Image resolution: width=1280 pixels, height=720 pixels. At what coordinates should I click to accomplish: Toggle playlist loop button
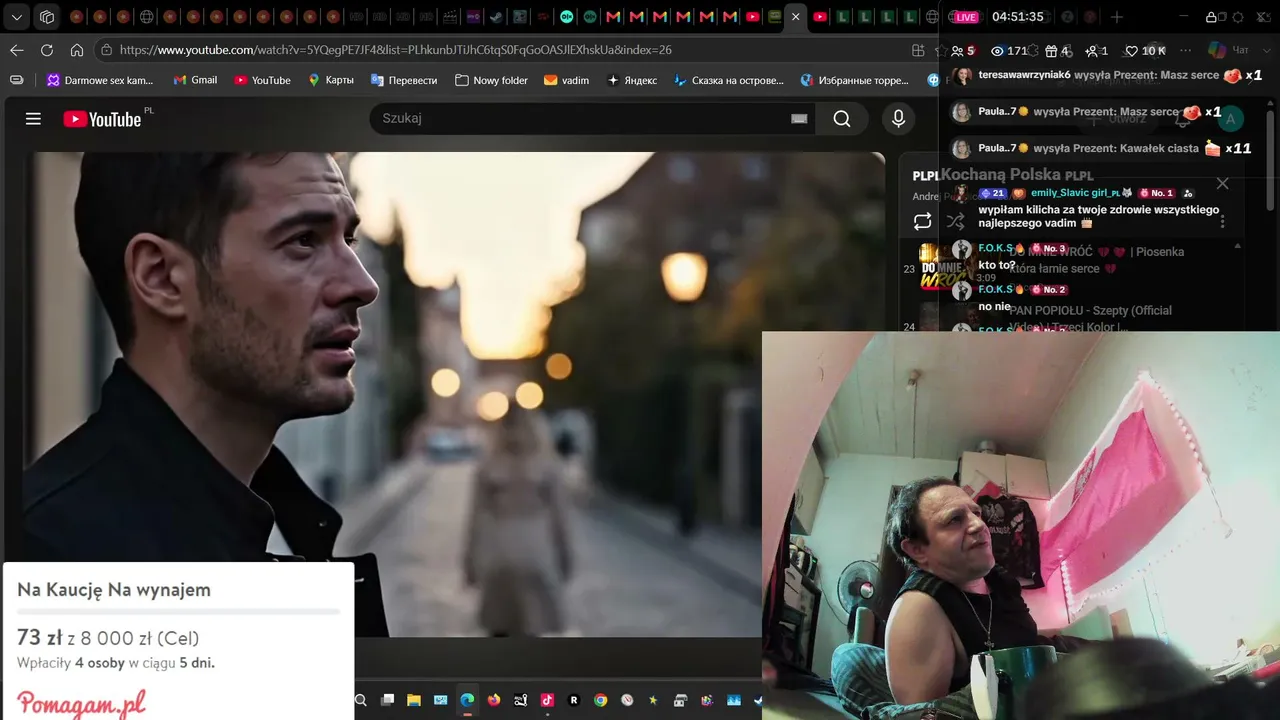coord(922,222)
